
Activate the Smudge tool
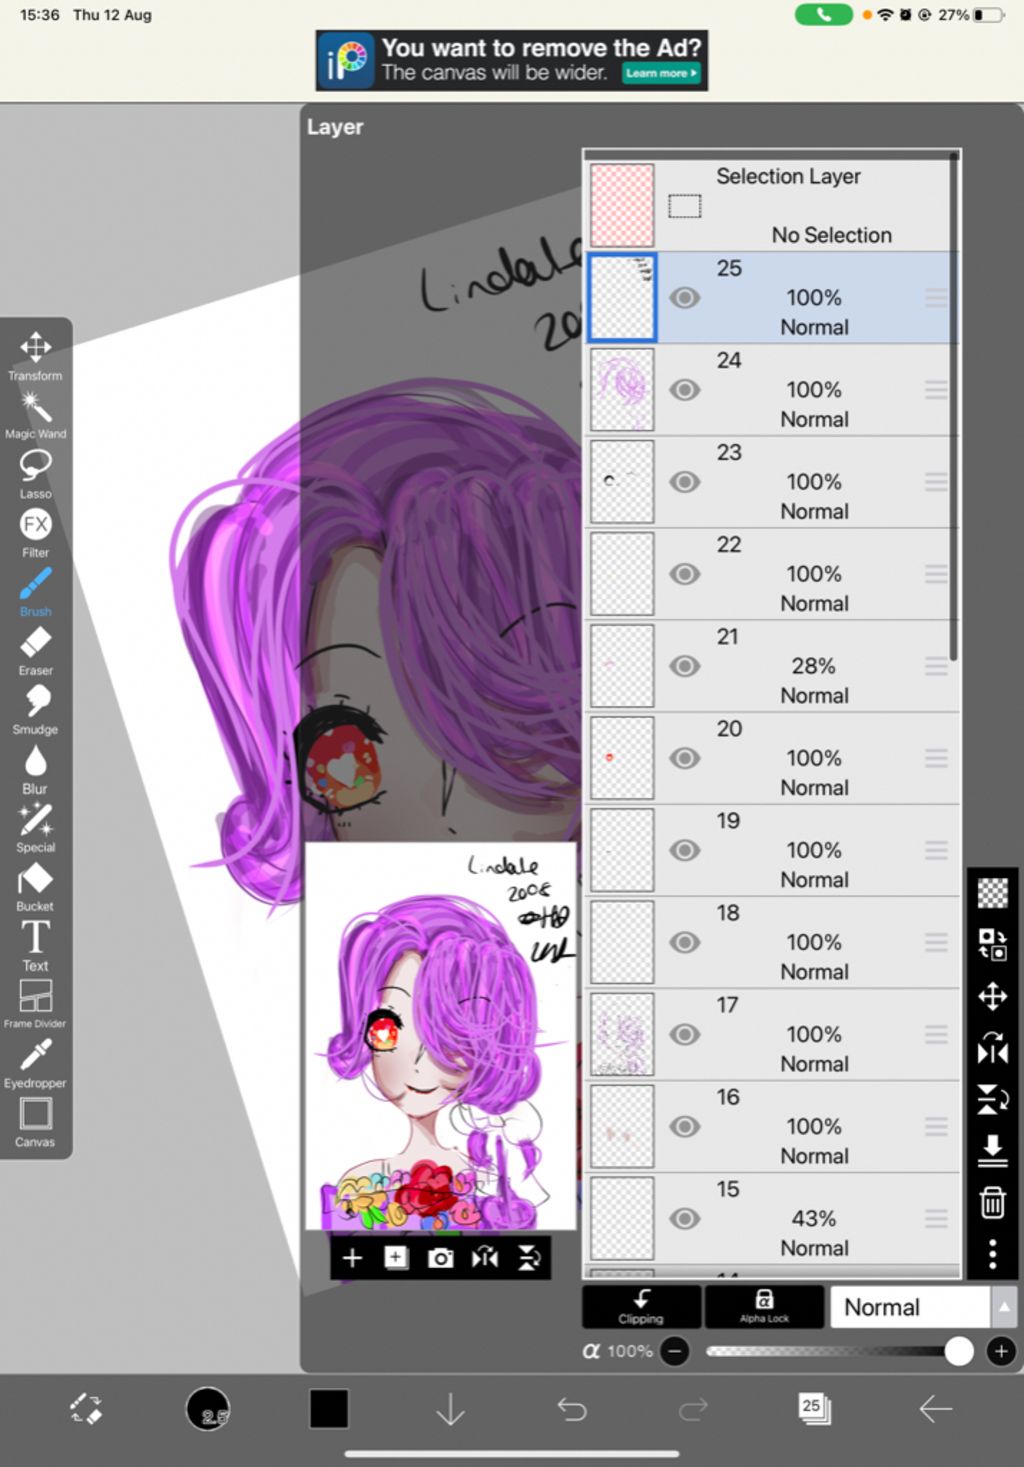[35, 710]
